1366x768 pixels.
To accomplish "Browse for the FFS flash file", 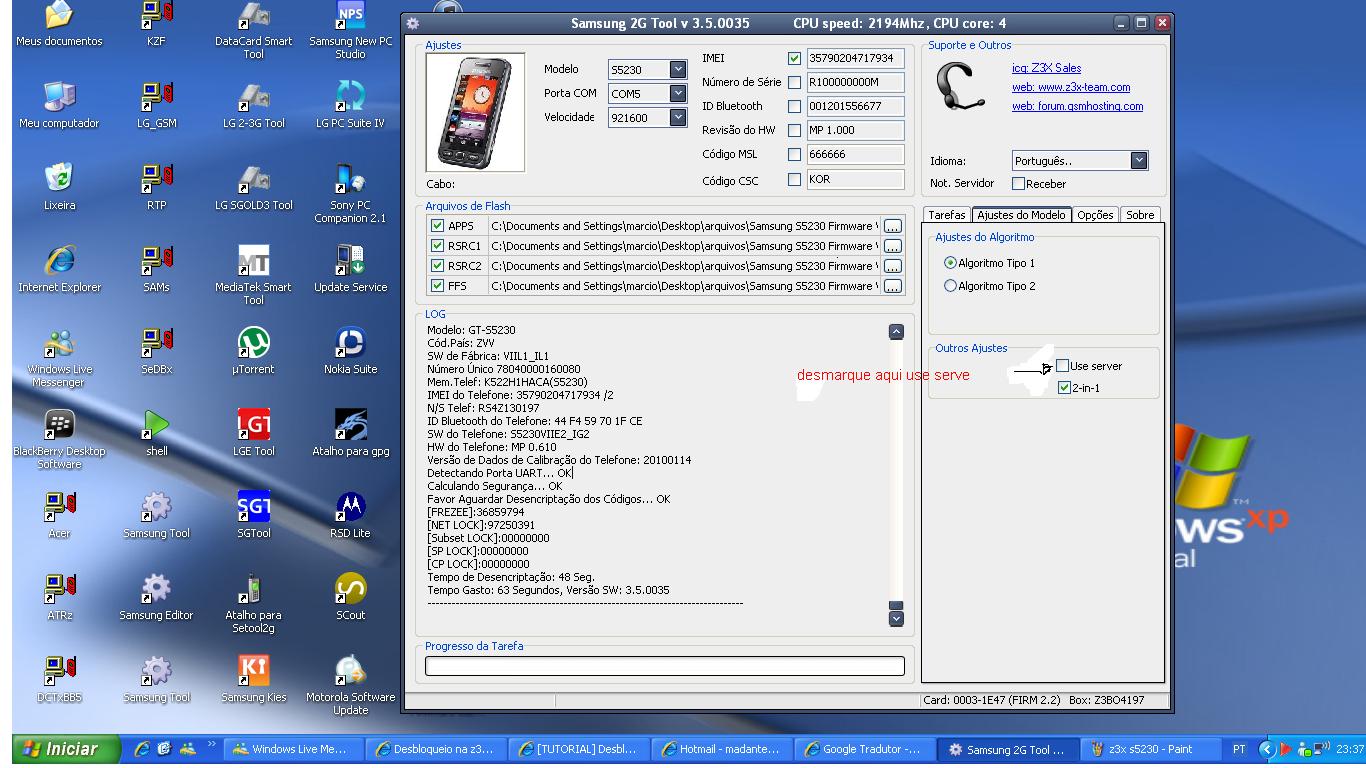I will click(x=892, y=286).
